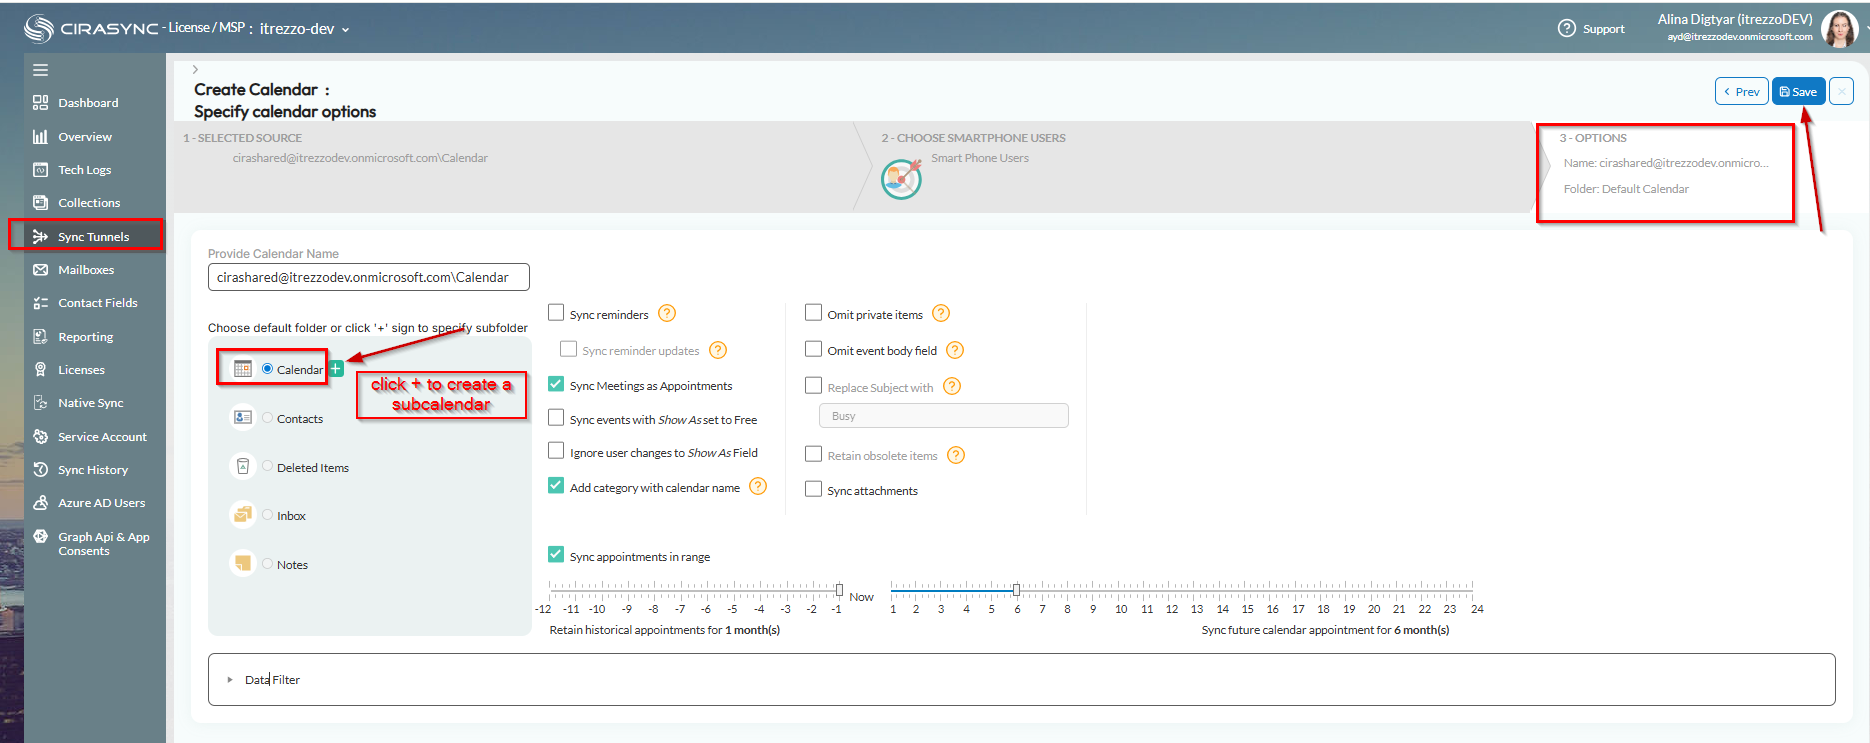Click the Sync reminders help icon
The width and height of the screenshot is (1870, 743).
point(667,313)
